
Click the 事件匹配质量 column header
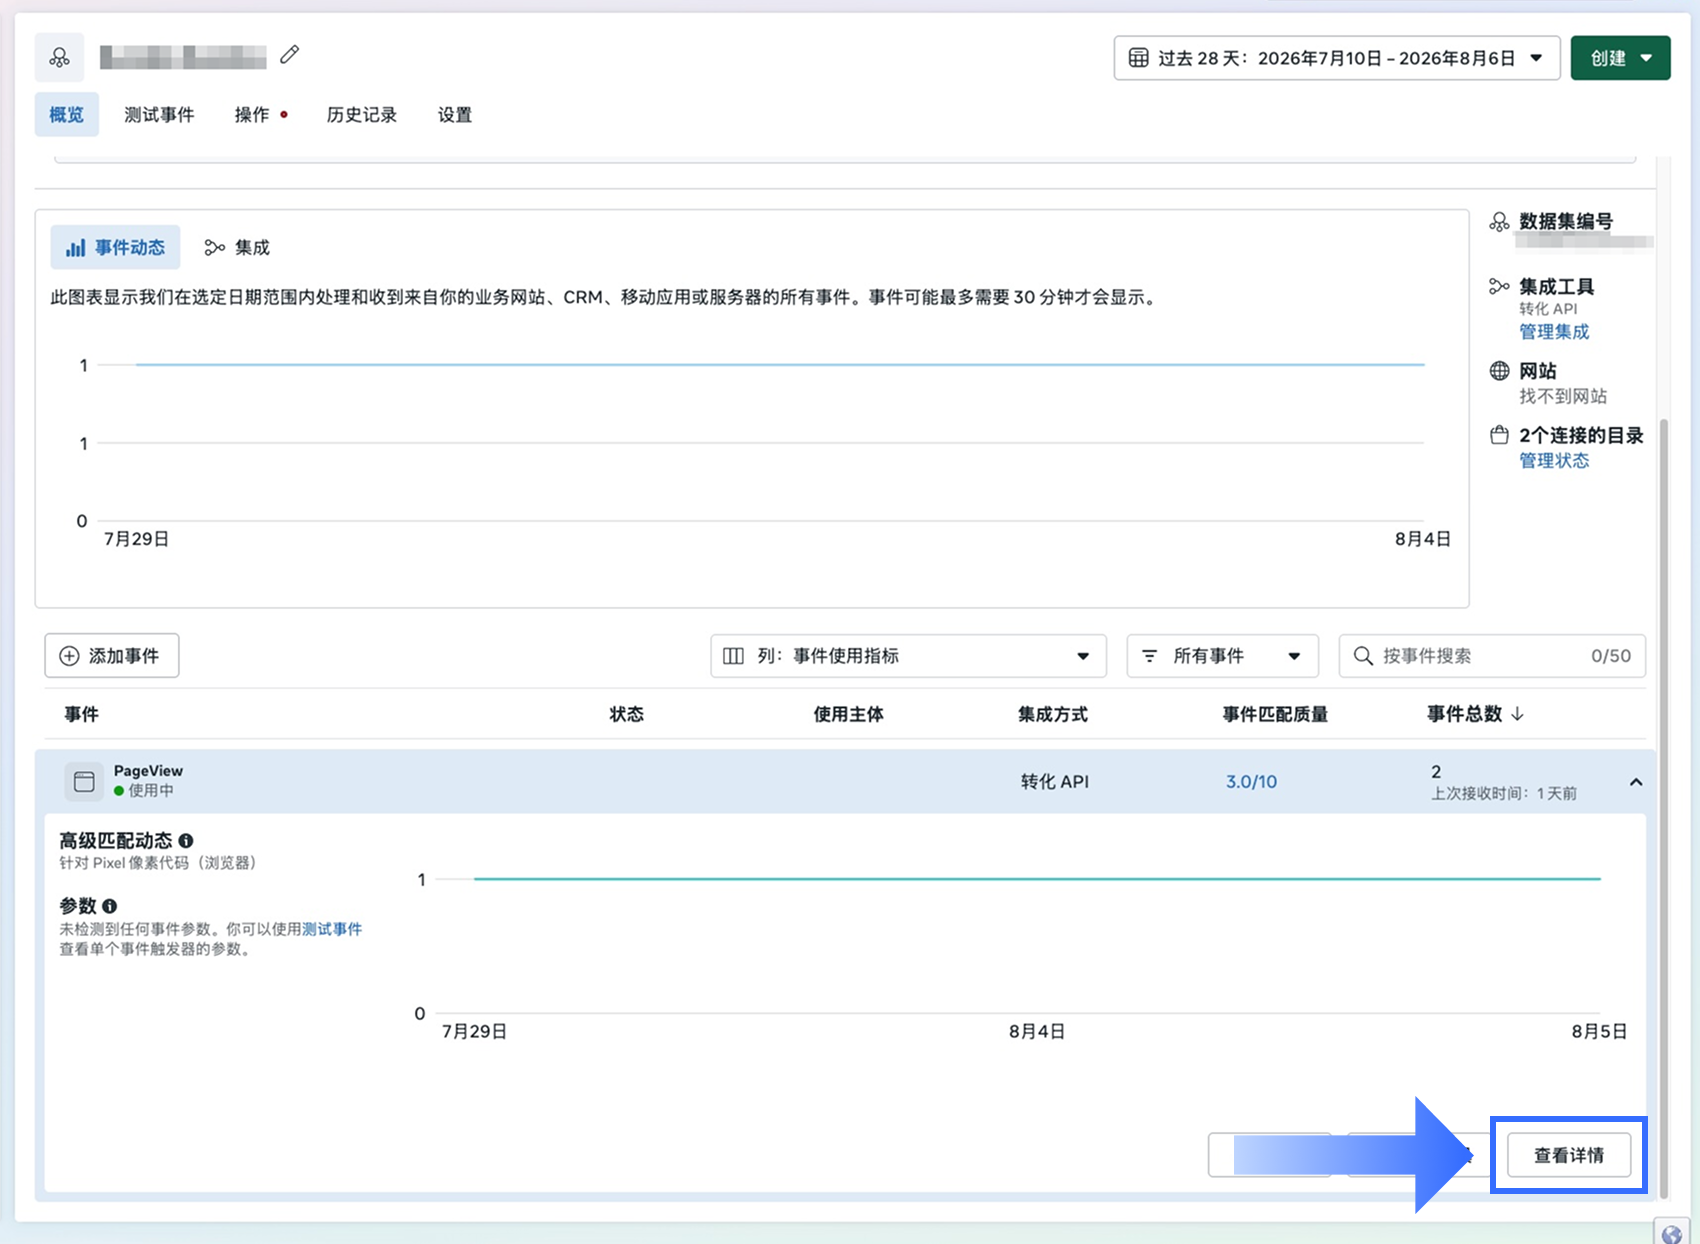(1275, 714)
